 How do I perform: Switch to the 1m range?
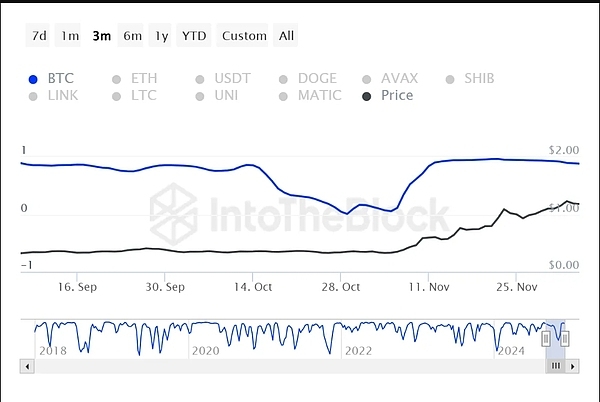click(x=70, y=36)
